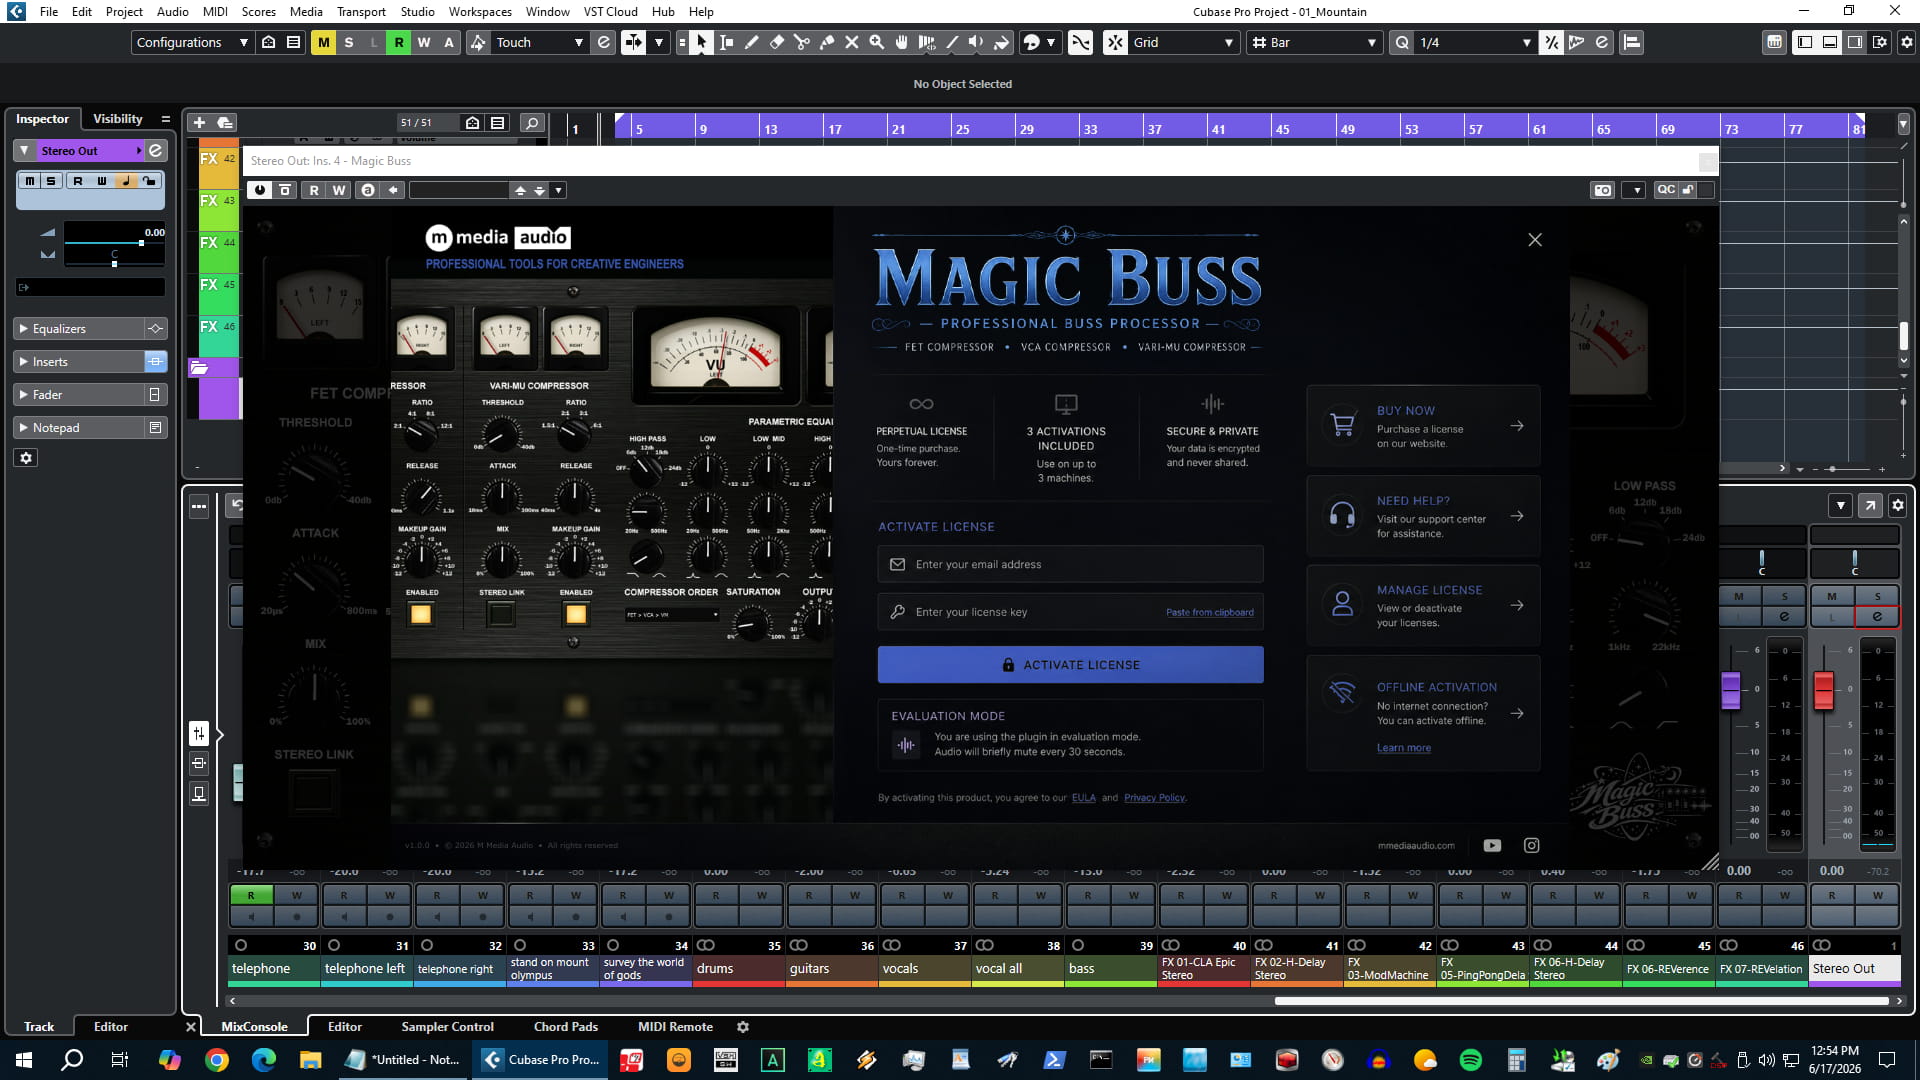Image resolution: width=1920 pixels, height=1080 pixels.
Task: Click the email address input field
Action: (1070, 564)
